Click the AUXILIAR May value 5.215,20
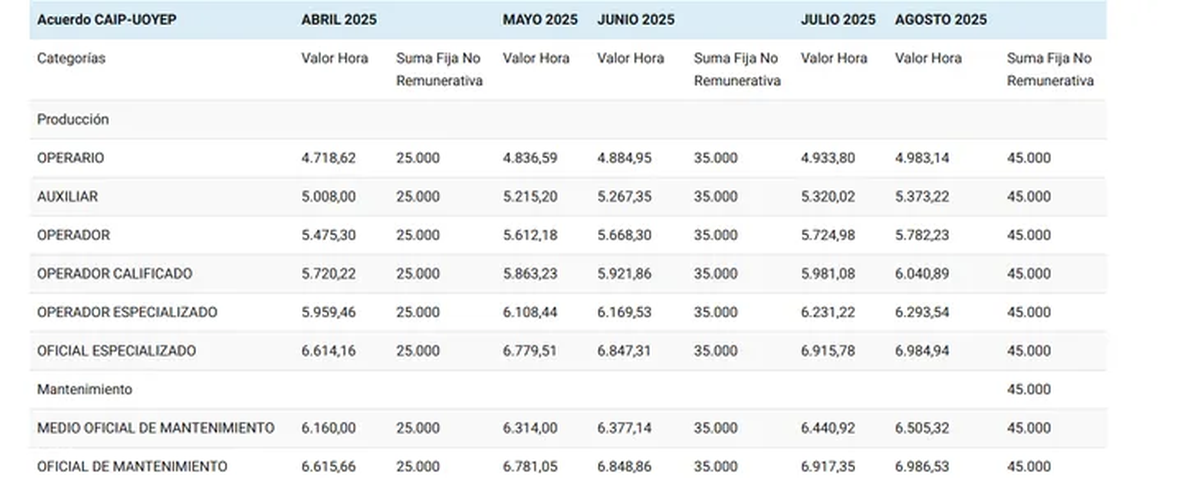The width and height of the screenshot is (1200, 478). 530,197
